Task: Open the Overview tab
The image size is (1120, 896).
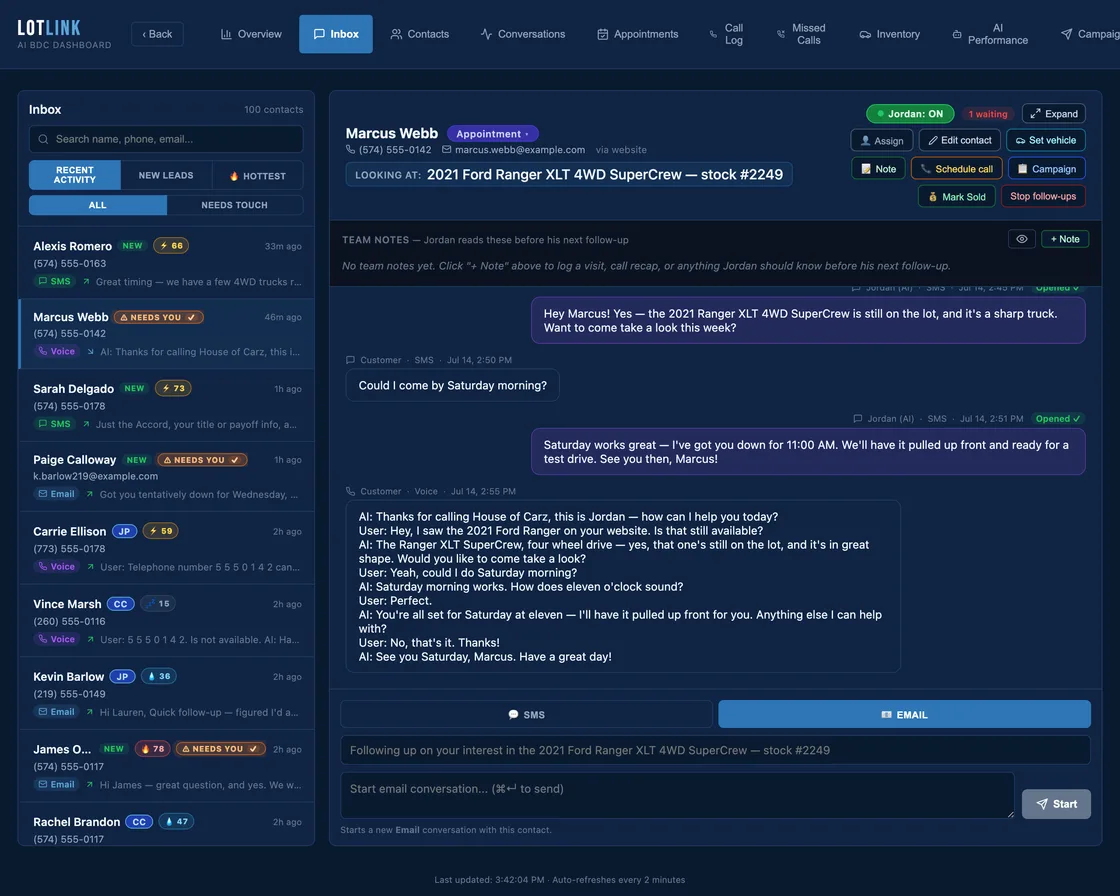Action: tap(251, 34)
